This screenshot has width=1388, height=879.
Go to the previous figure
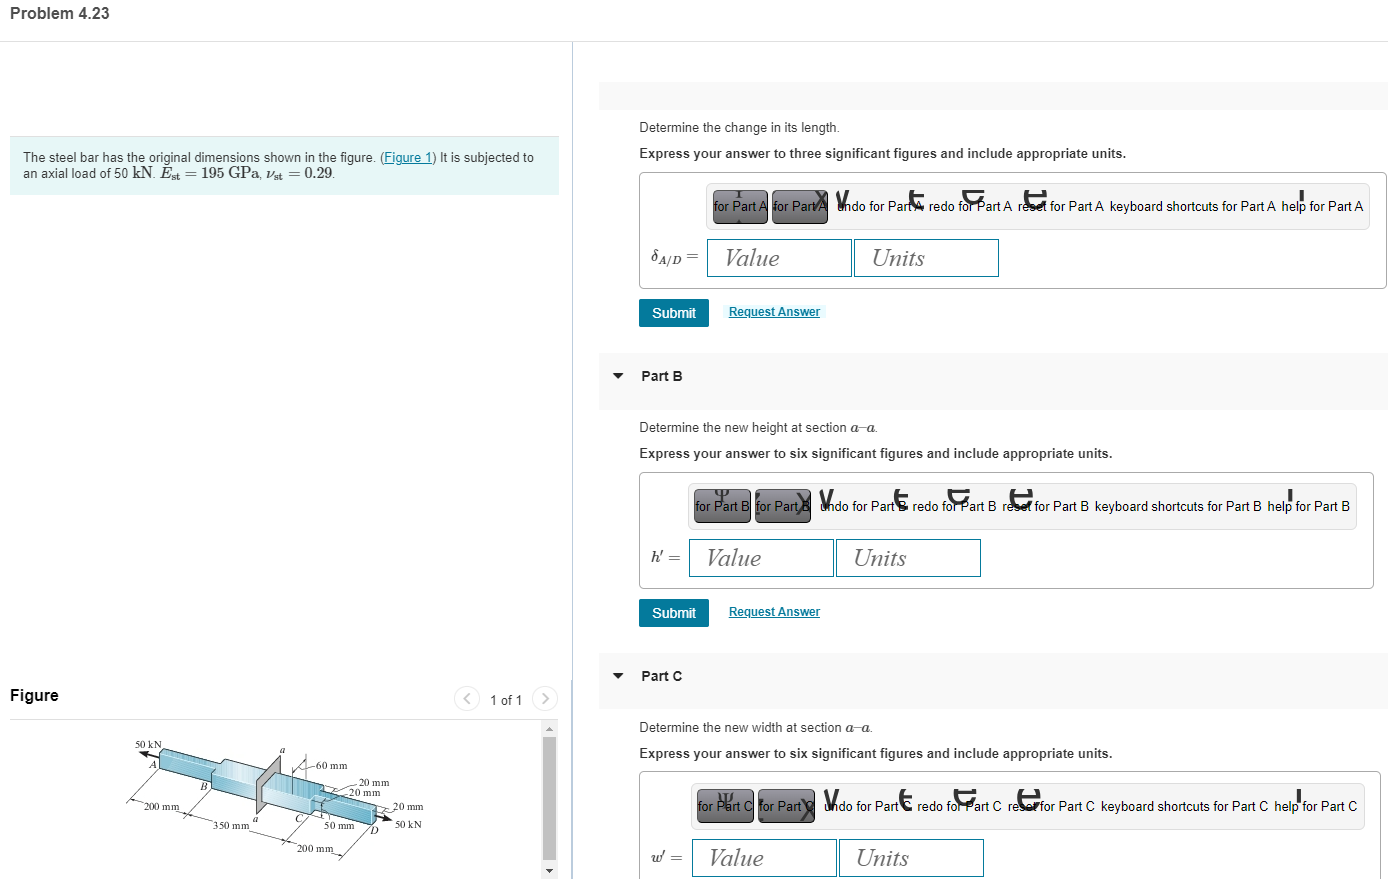(467, 699)
